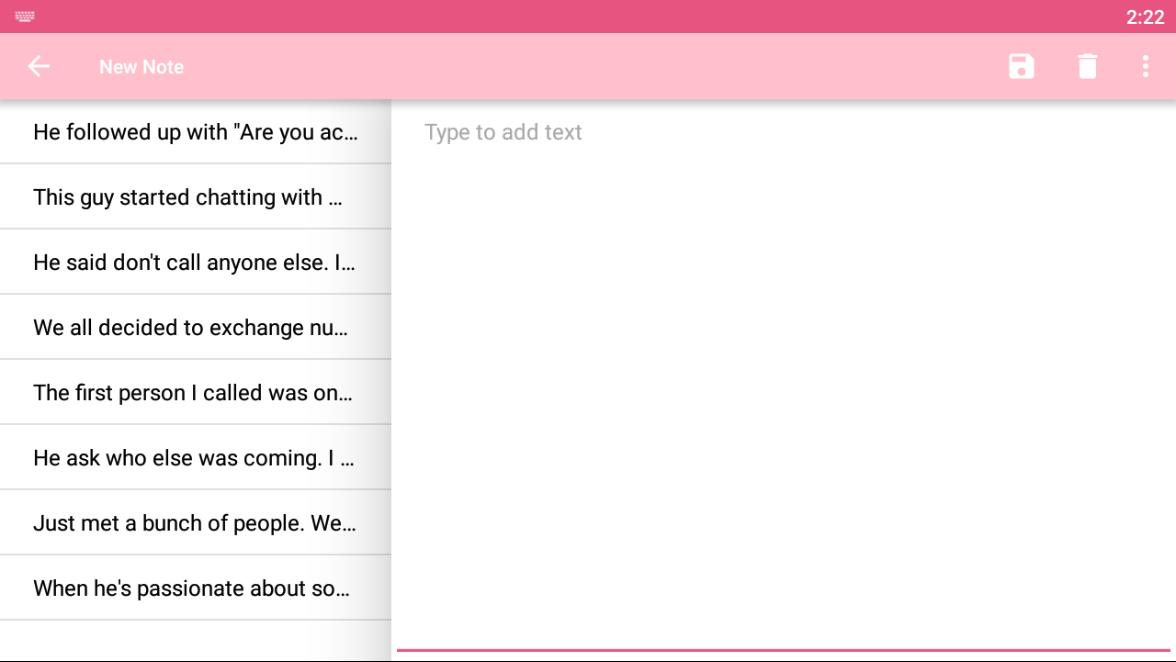Open note 'We all decided to exchange nu…'

coord(195,328)
